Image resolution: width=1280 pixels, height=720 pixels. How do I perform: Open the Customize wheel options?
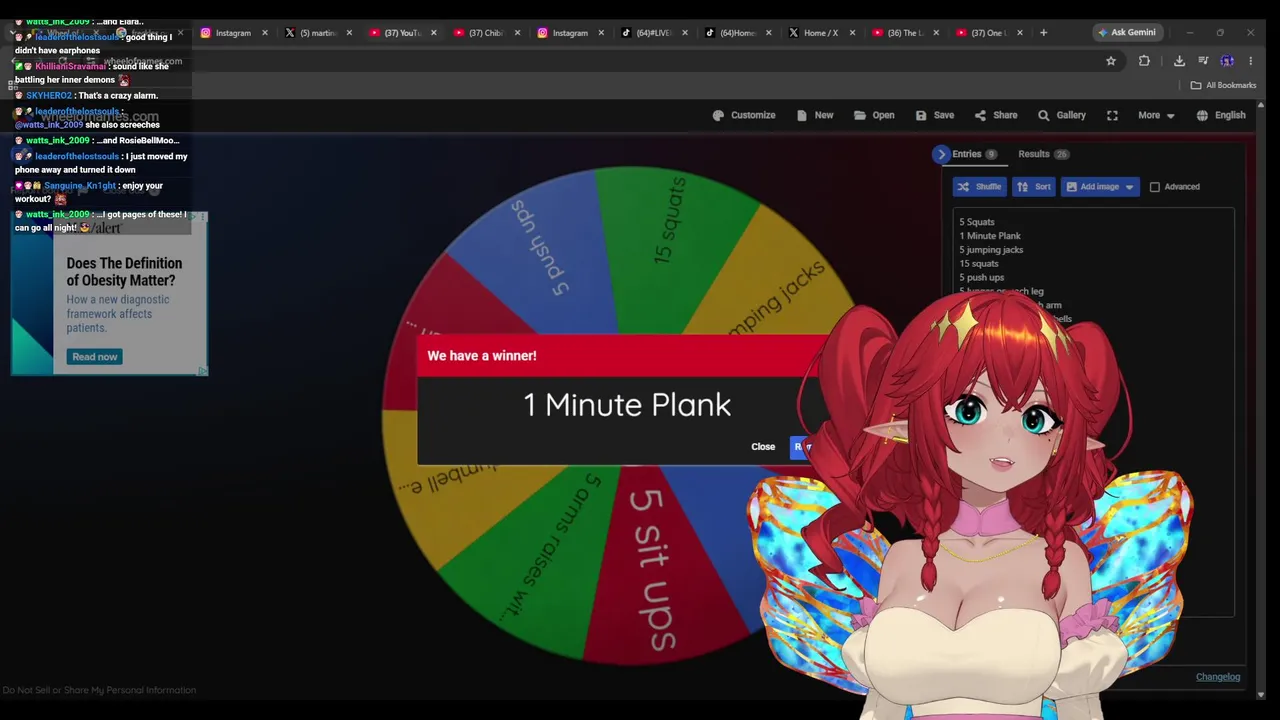(x=743, y=115)
